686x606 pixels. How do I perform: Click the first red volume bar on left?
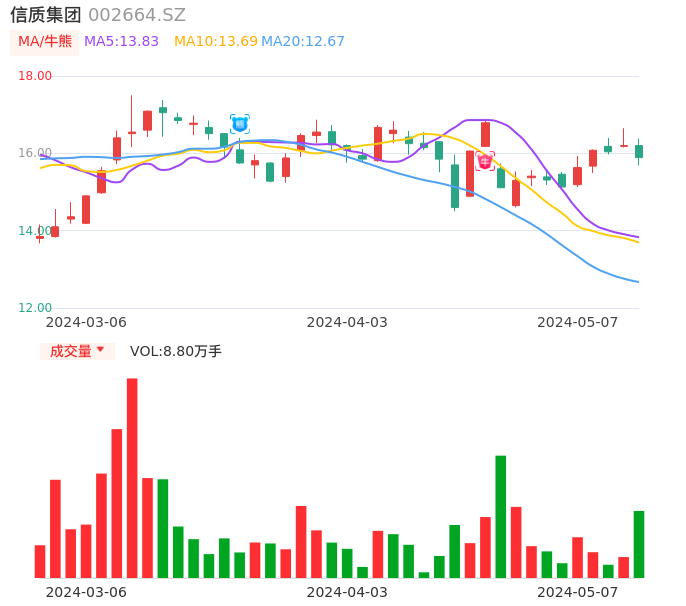click(x=40, y=561)
